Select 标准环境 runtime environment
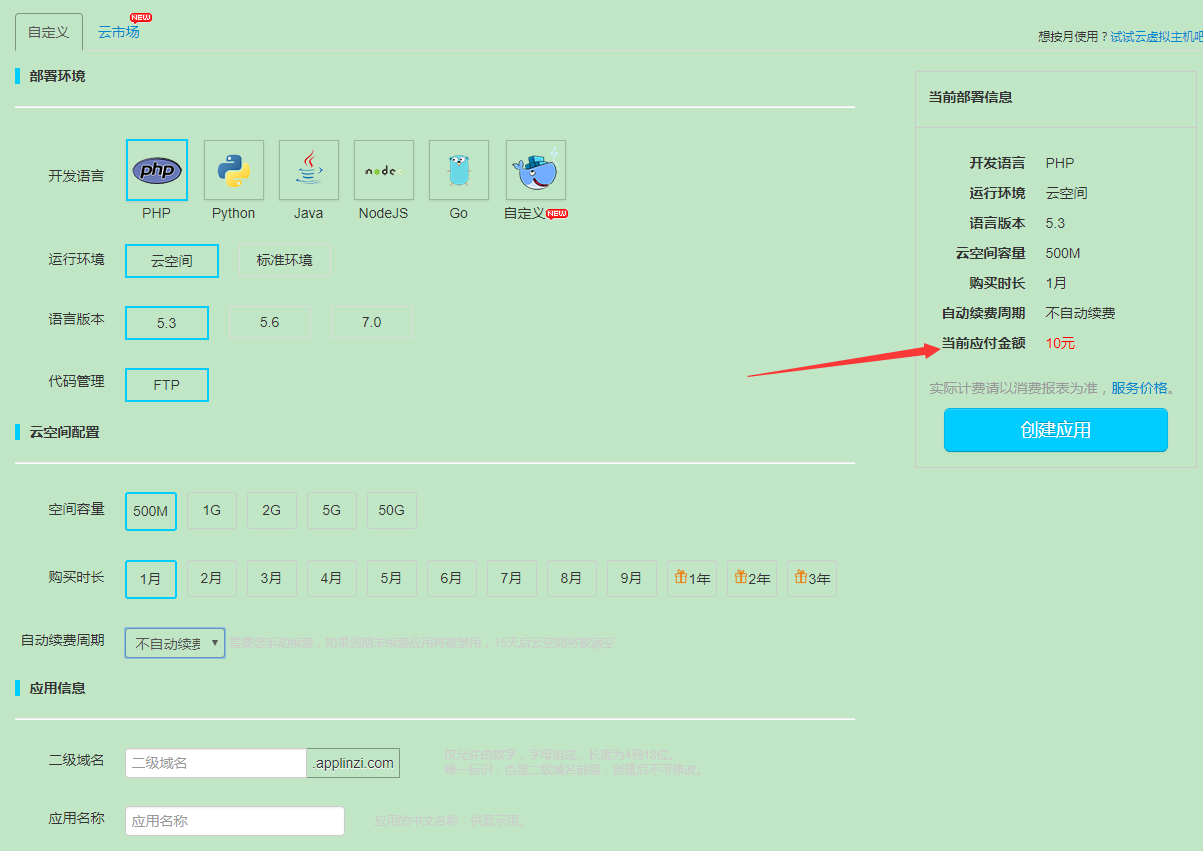 284,260
